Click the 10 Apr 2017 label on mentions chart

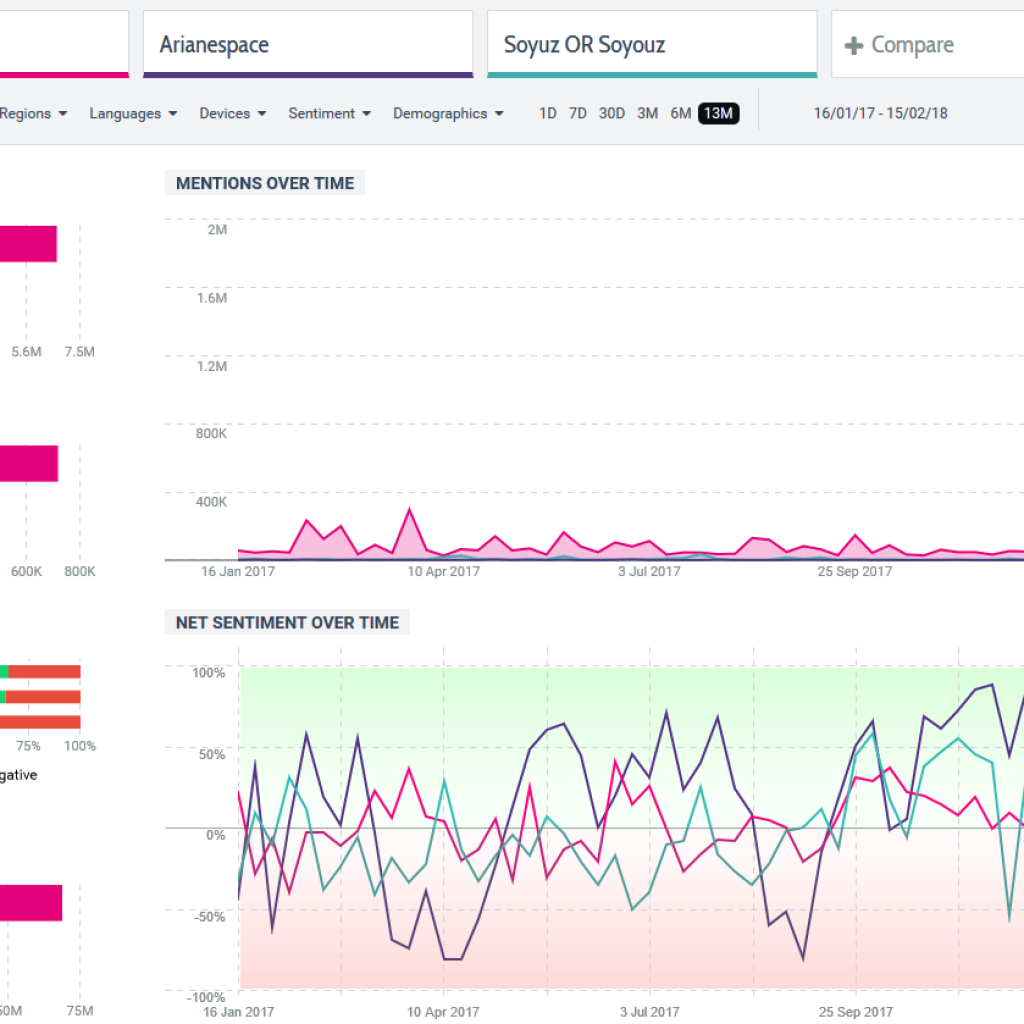(443, 572)
